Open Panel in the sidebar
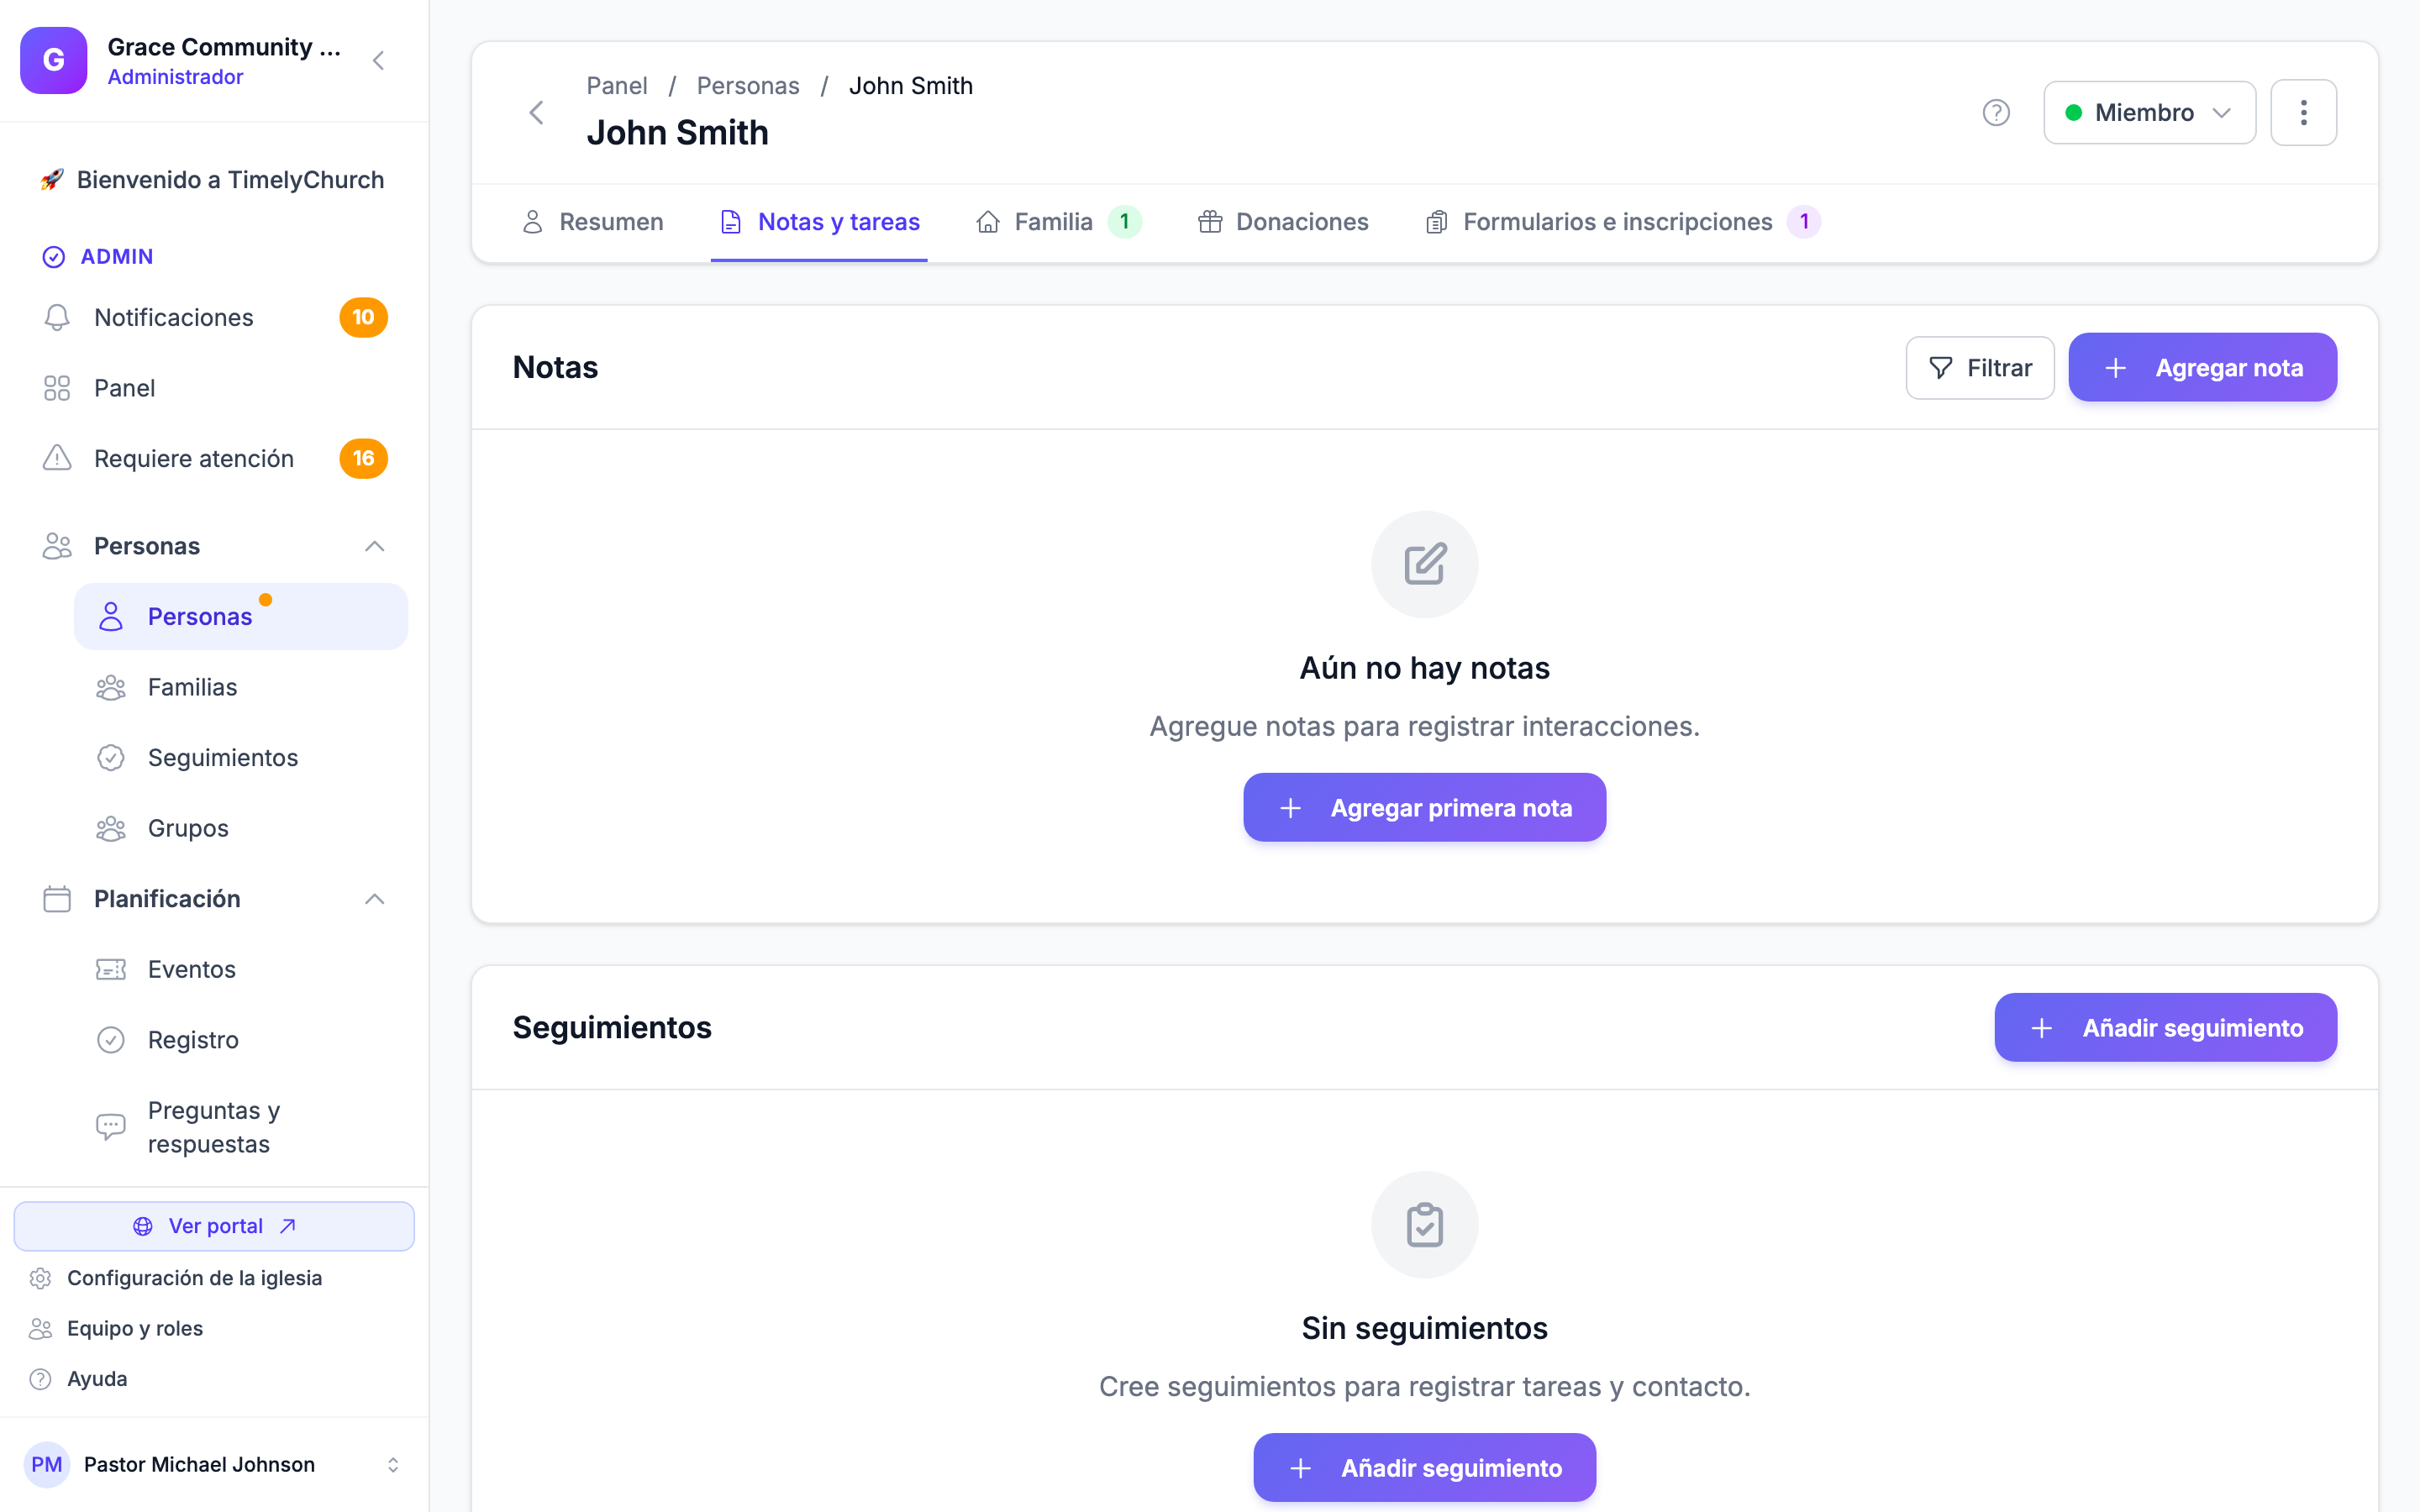 [214, 388]
